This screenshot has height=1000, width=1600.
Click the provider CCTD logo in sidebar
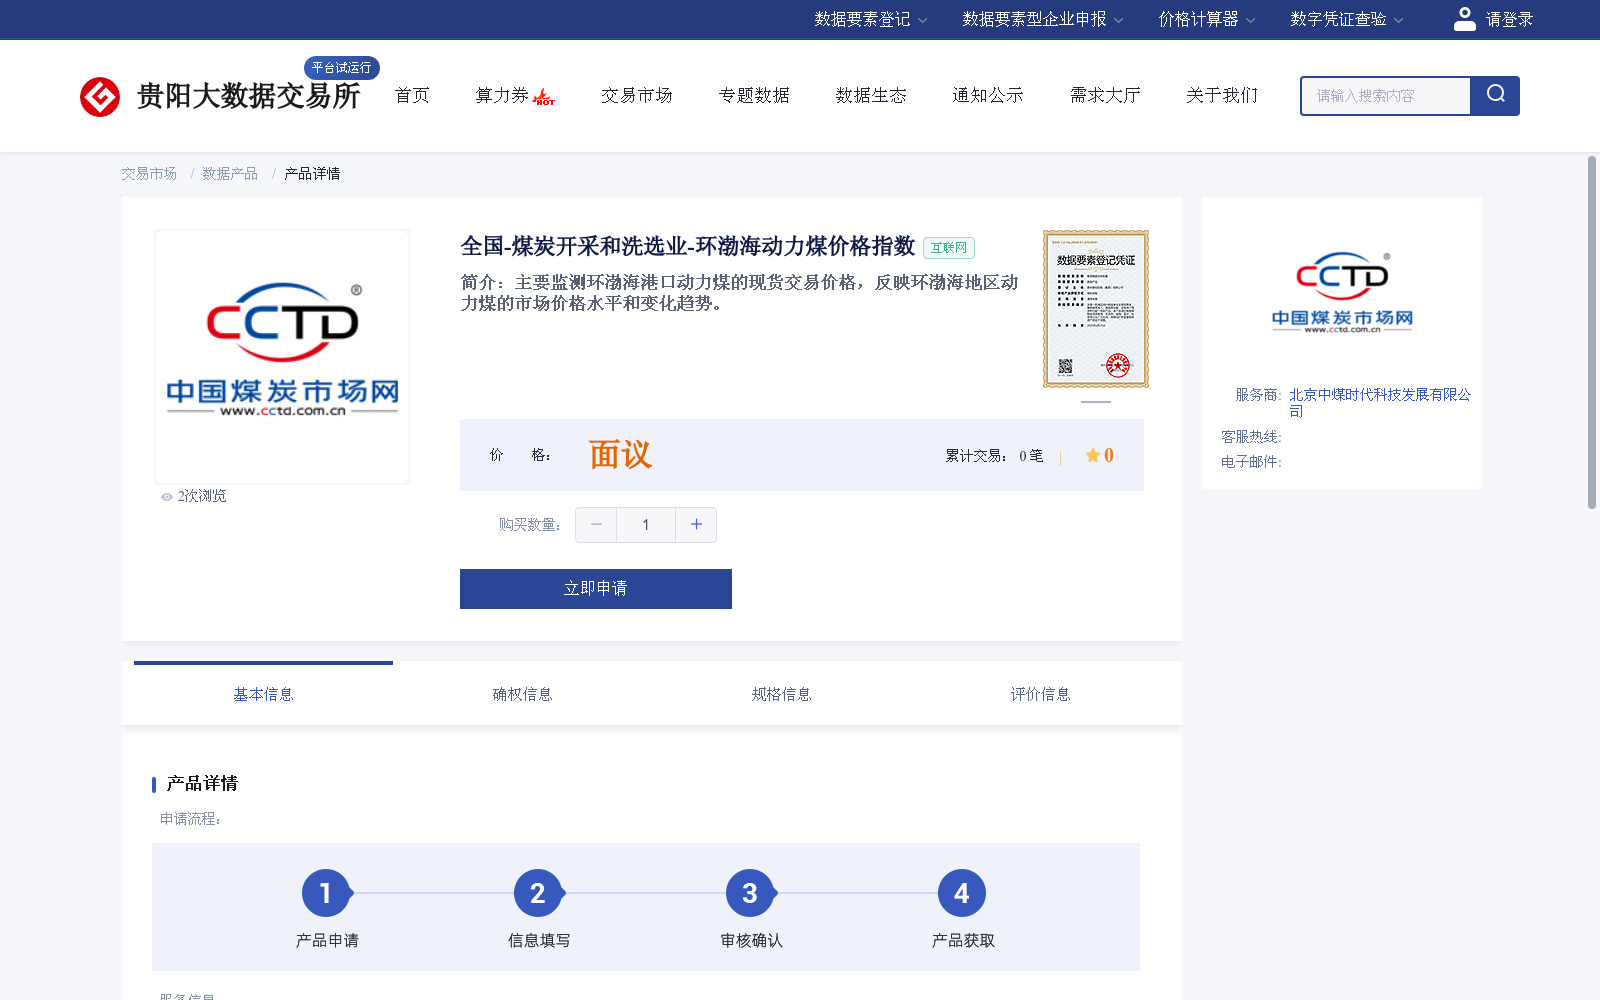tap(1342, 292)
